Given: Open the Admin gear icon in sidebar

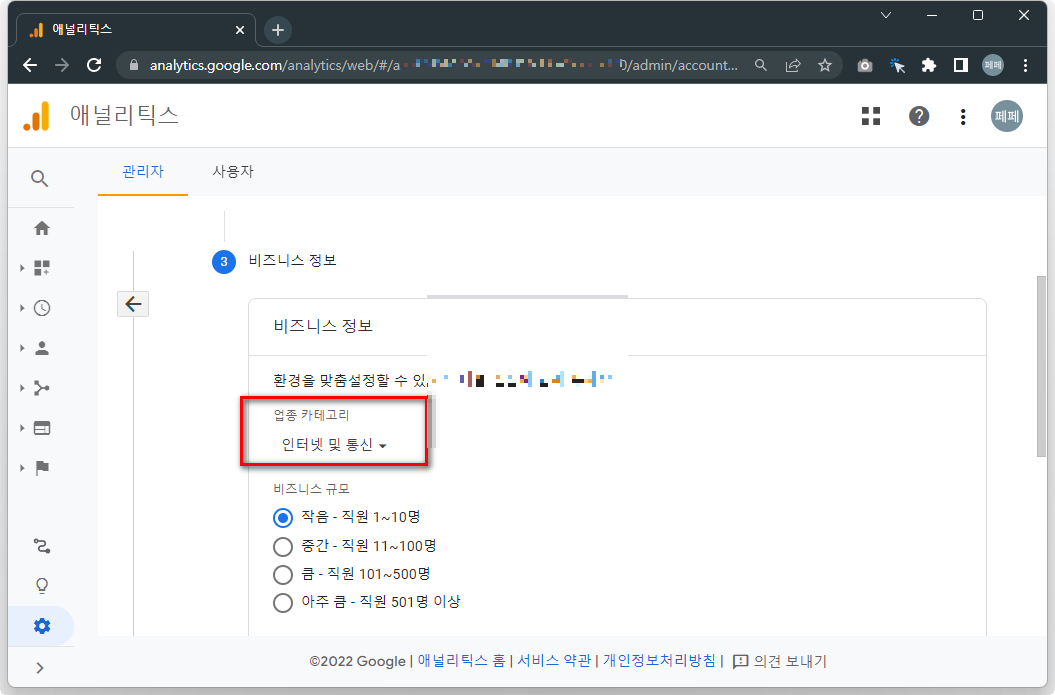Looking at the screenshot, I should point(41,625).
